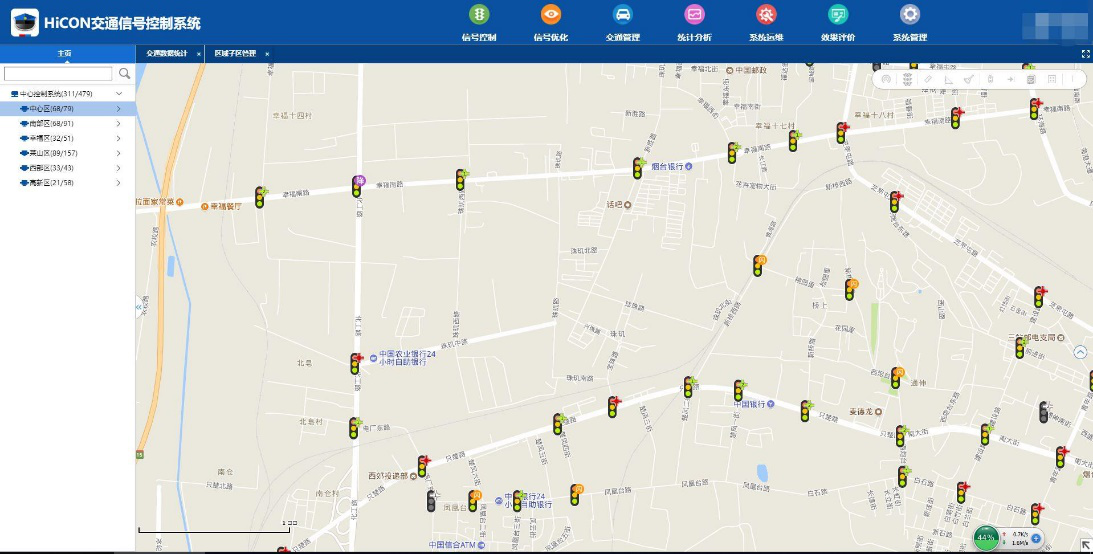Open the 信号优化 eye icon

551,14
